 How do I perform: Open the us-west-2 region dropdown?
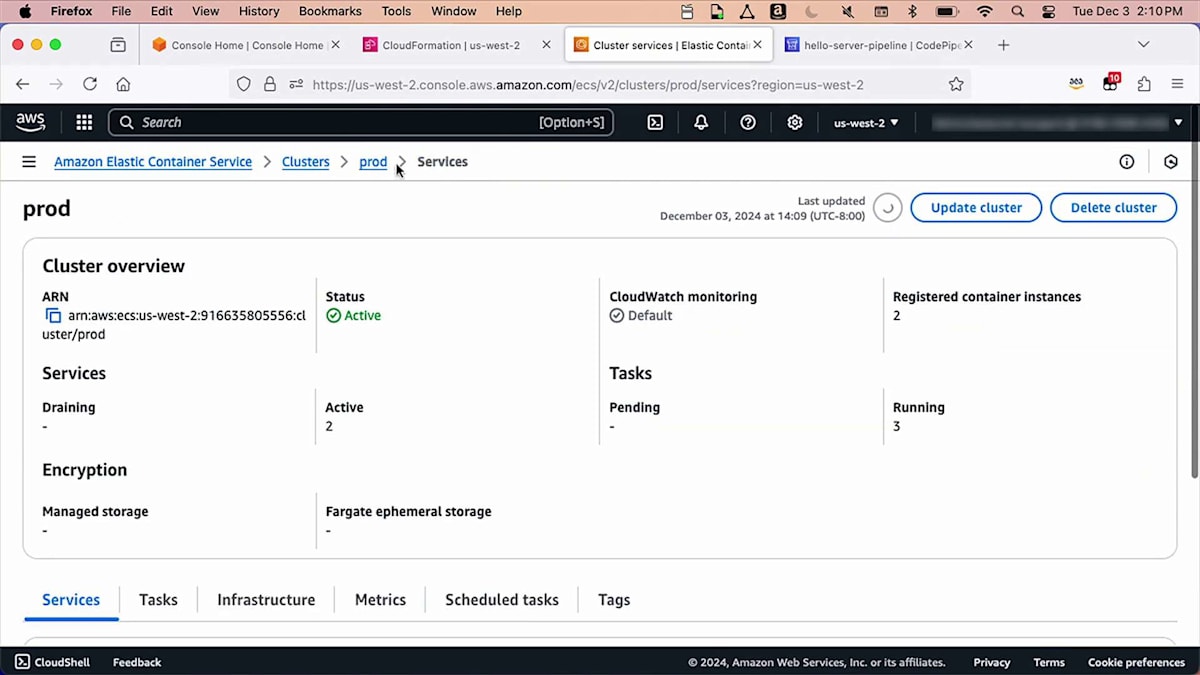pos(866,122)
